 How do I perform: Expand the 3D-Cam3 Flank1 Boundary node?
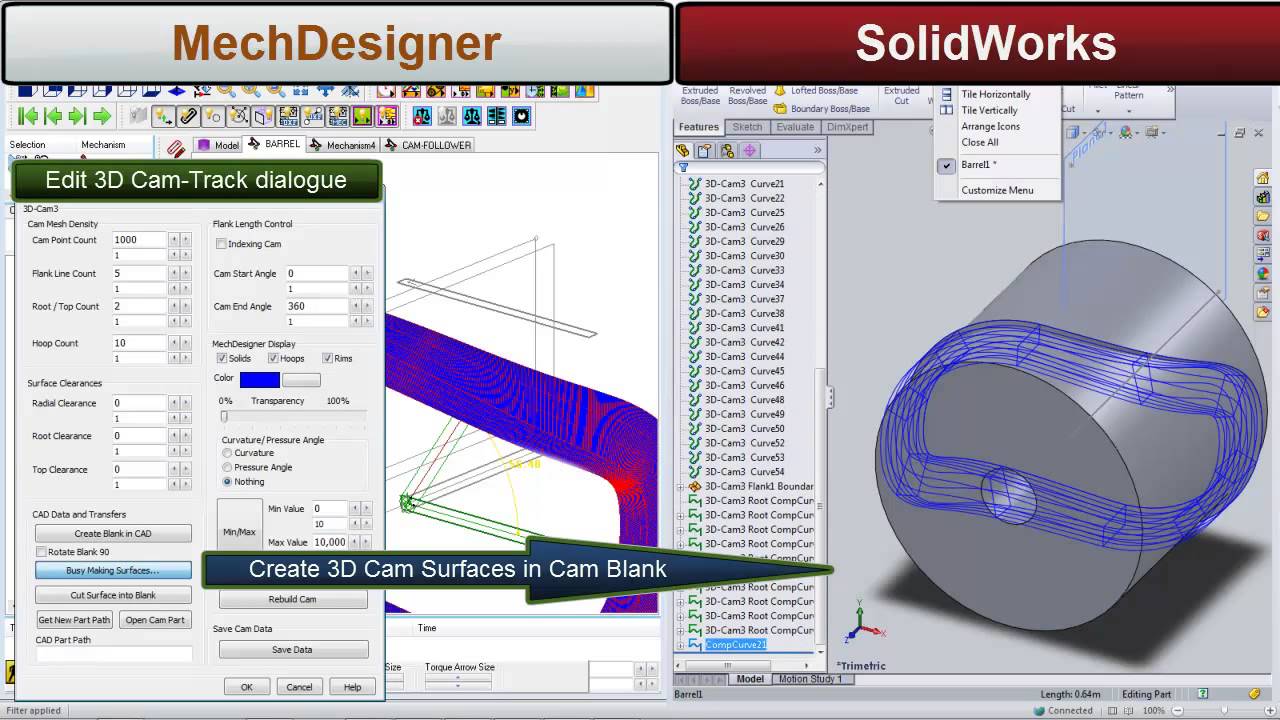pyautogui.click(x=681, y=487)
